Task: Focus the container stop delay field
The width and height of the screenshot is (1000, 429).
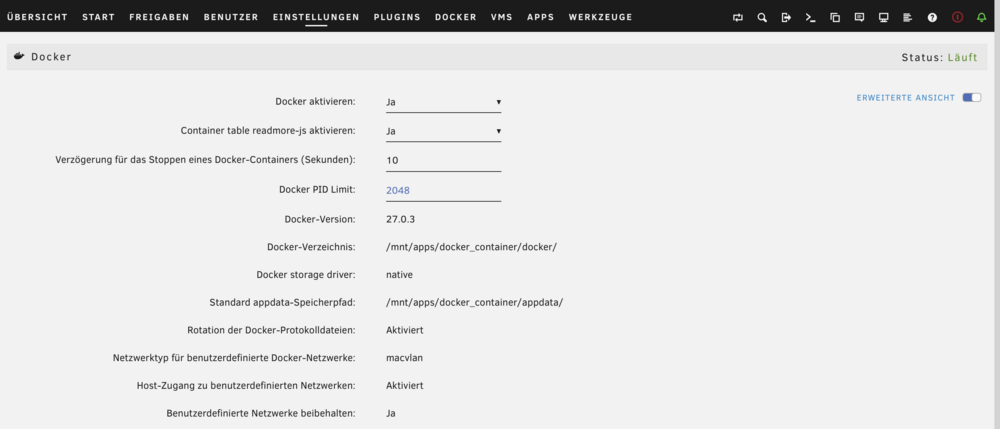Action: pyautogui.click(x=443, y=160)
